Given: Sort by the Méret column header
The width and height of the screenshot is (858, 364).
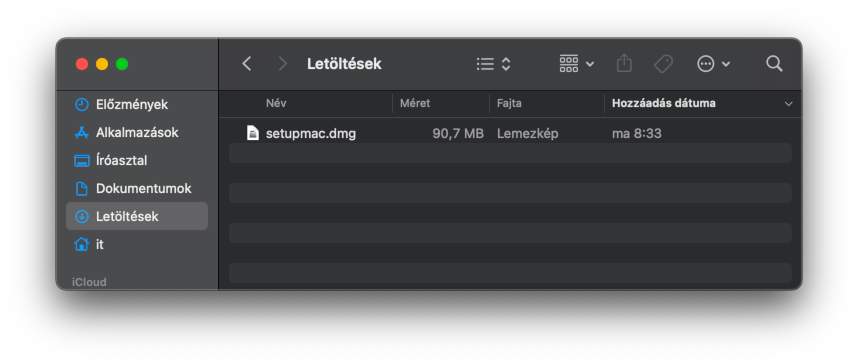Looking at the screenshot, I should tap(415, 103).
